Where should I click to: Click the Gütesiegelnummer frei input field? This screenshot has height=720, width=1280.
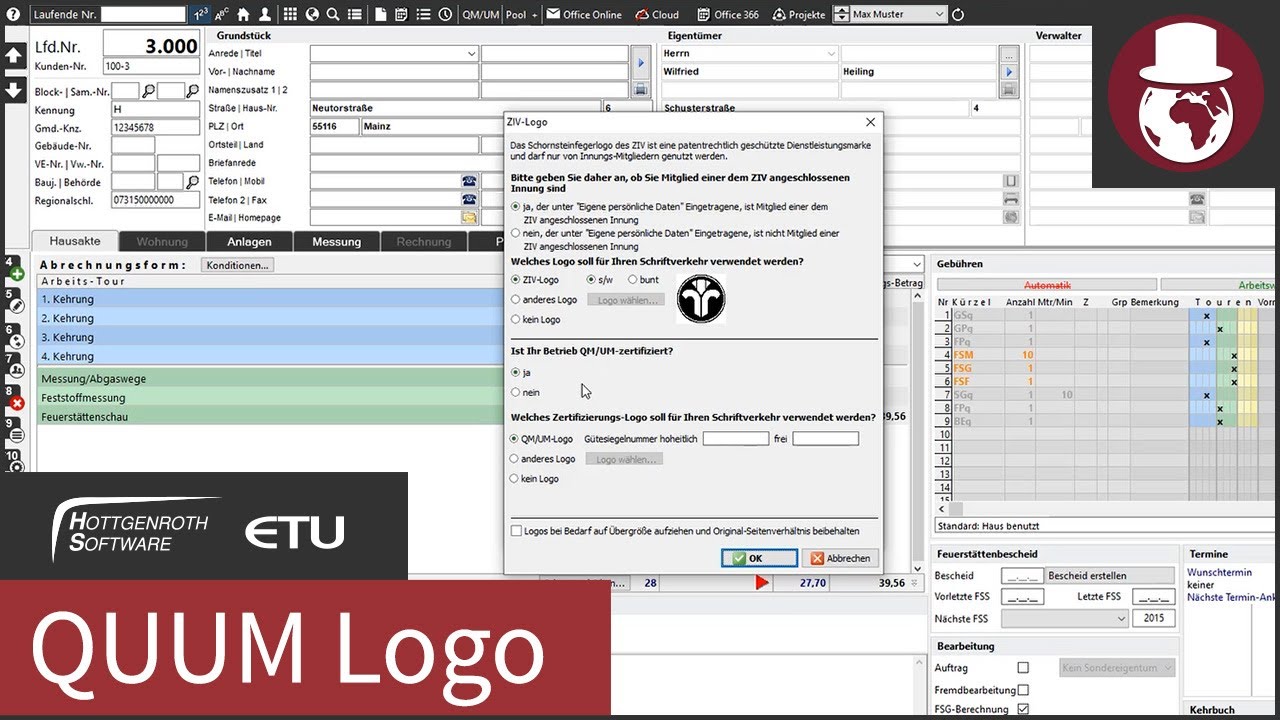(x=825, y=438)
